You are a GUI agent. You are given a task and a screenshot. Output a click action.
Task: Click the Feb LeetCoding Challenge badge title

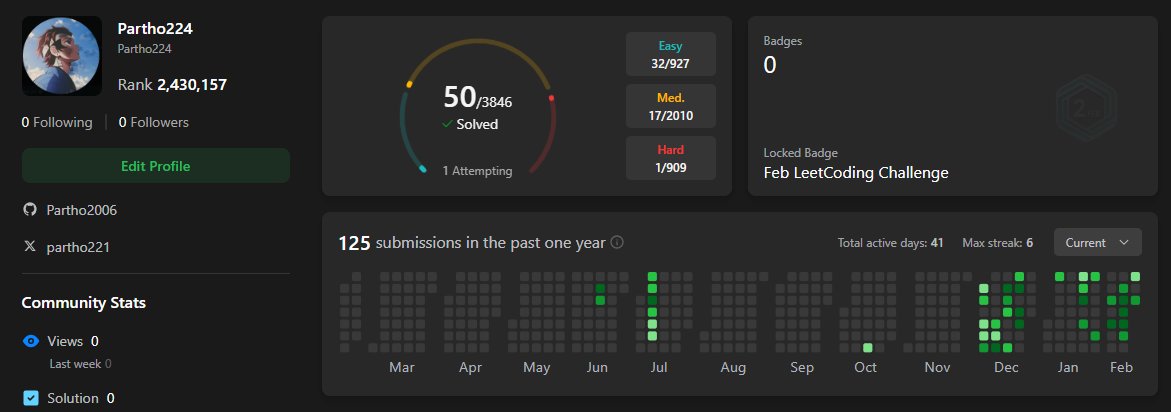856,172
